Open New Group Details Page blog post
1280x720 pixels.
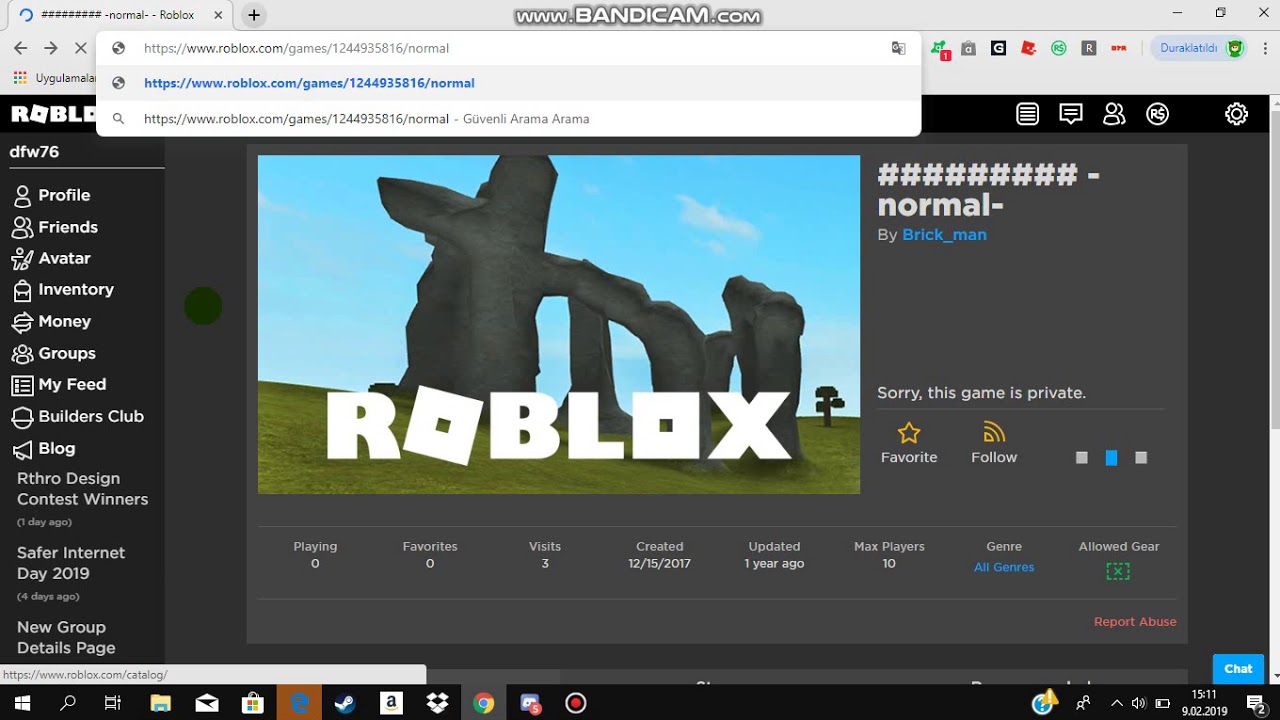coord(65,637)
